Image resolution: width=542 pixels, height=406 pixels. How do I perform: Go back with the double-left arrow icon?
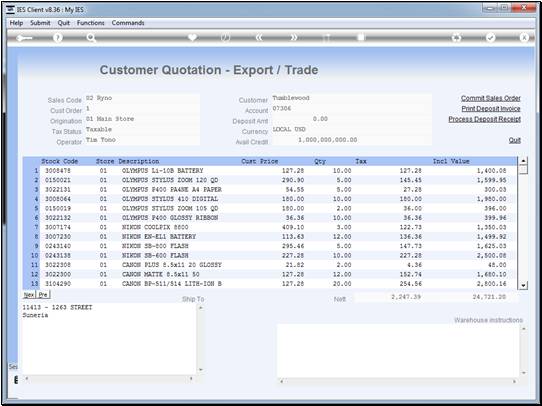[x=259, y=38]
